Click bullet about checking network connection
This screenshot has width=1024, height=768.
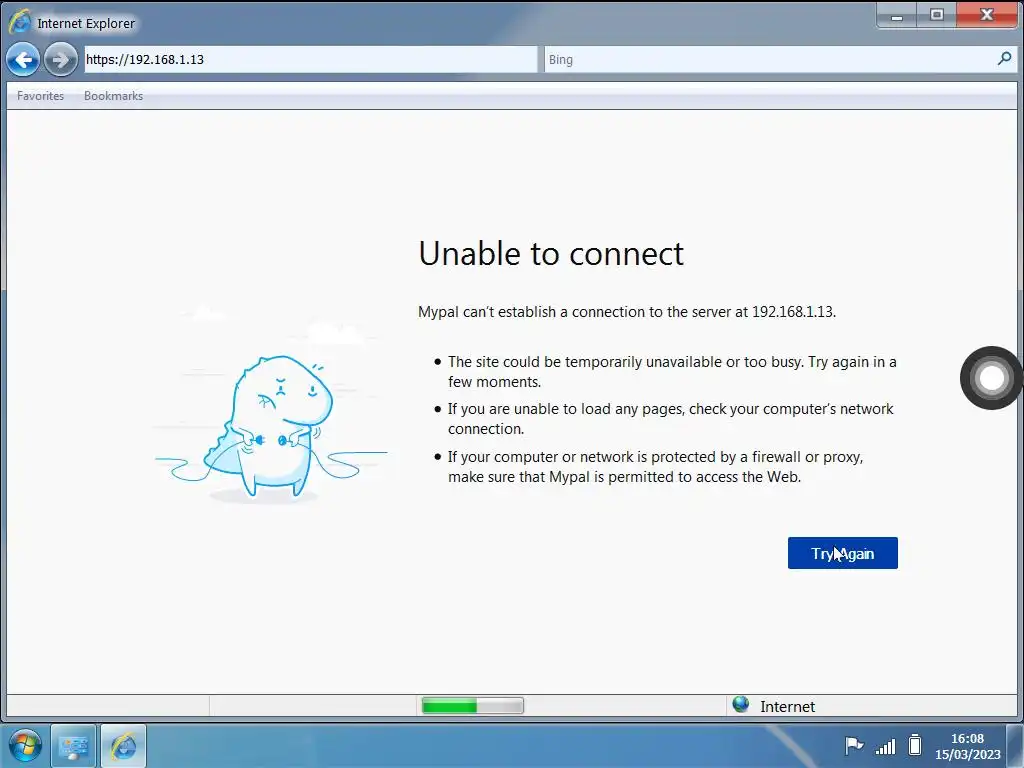[x=670, y=419]
